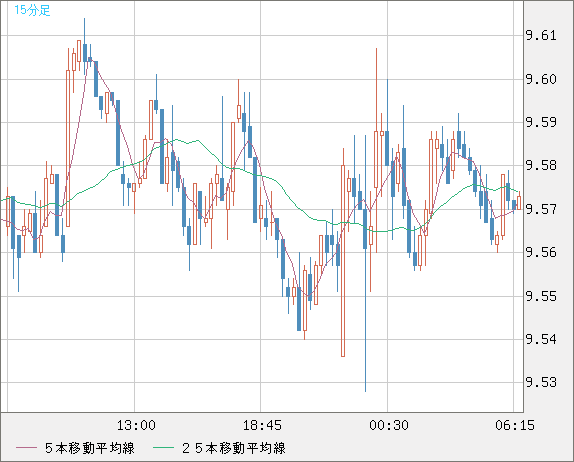Click the 9.56 price axis label
This screenshot has height=462, width=574.
point(541,252)
